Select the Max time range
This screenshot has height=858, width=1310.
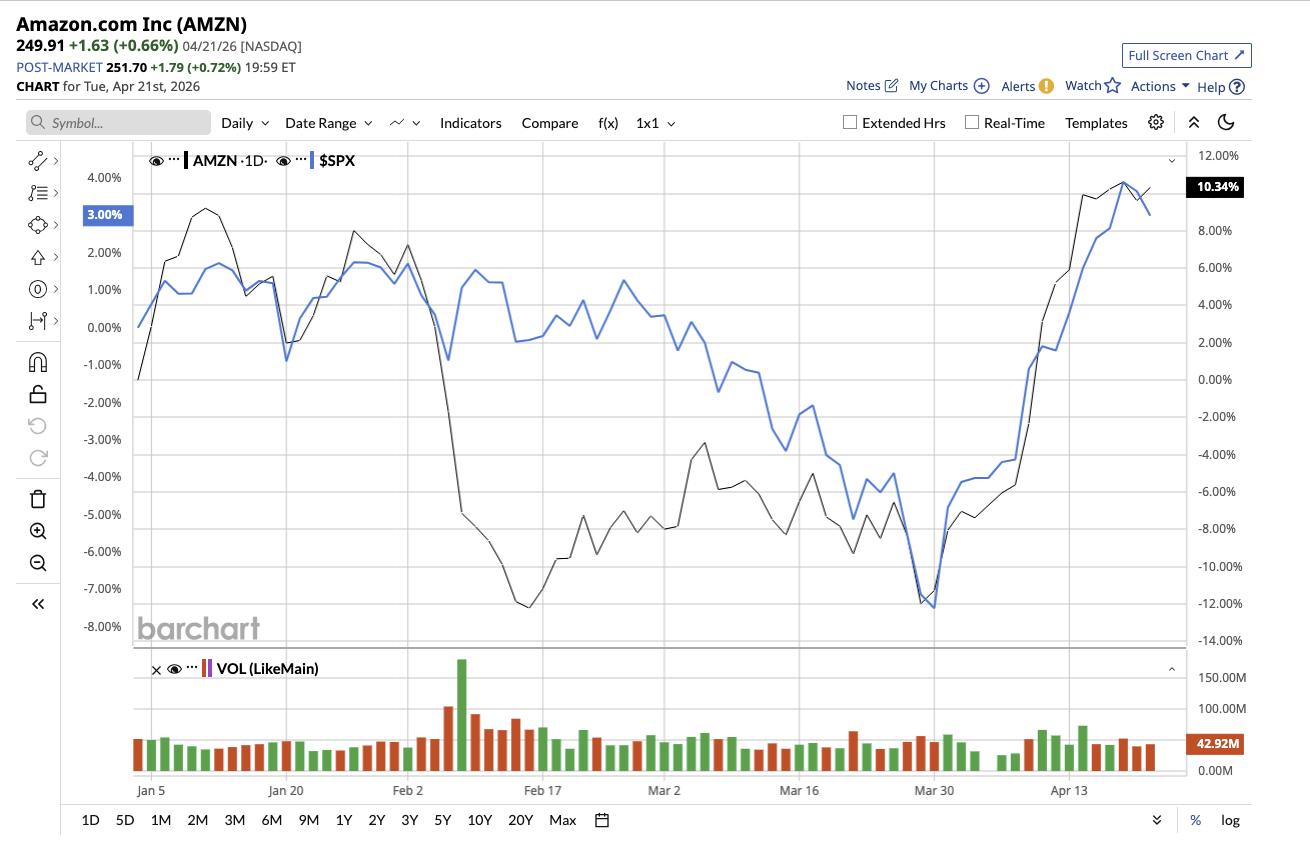[563, 820]
